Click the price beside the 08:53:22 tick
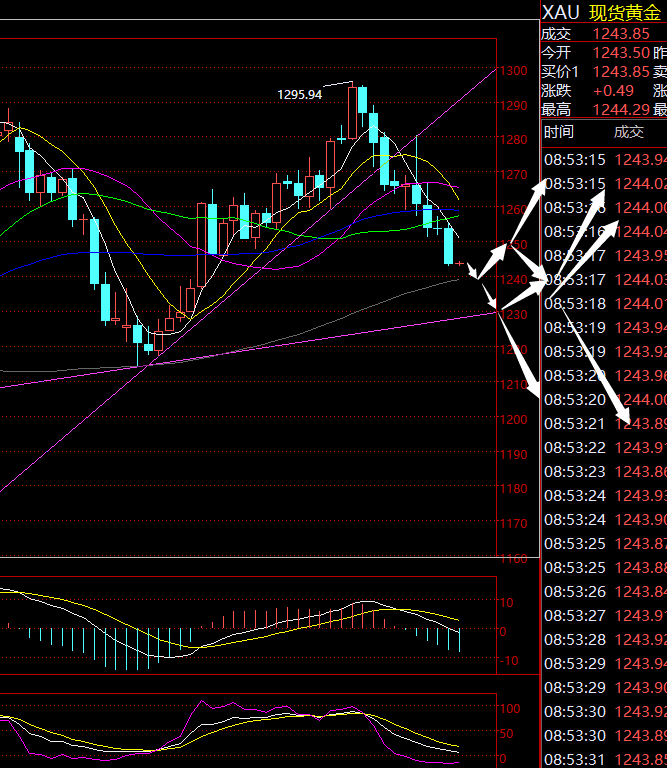 point(641,448)
